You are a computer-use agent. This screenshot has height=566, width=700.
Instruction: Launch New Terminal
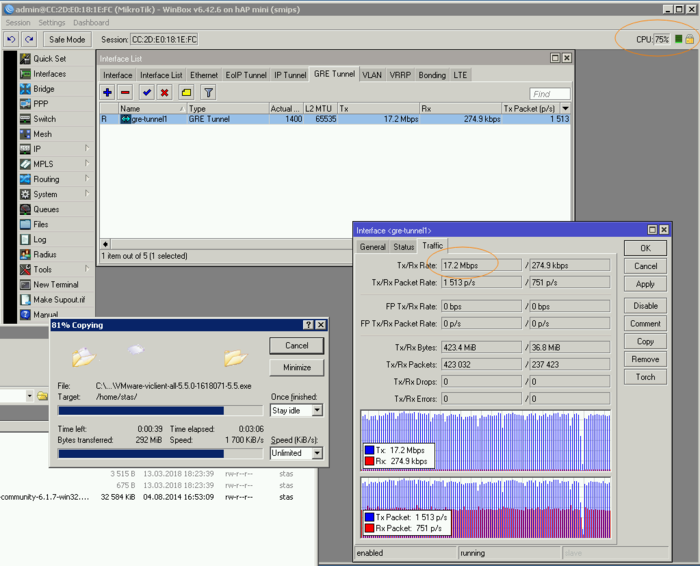click(55, 284)
